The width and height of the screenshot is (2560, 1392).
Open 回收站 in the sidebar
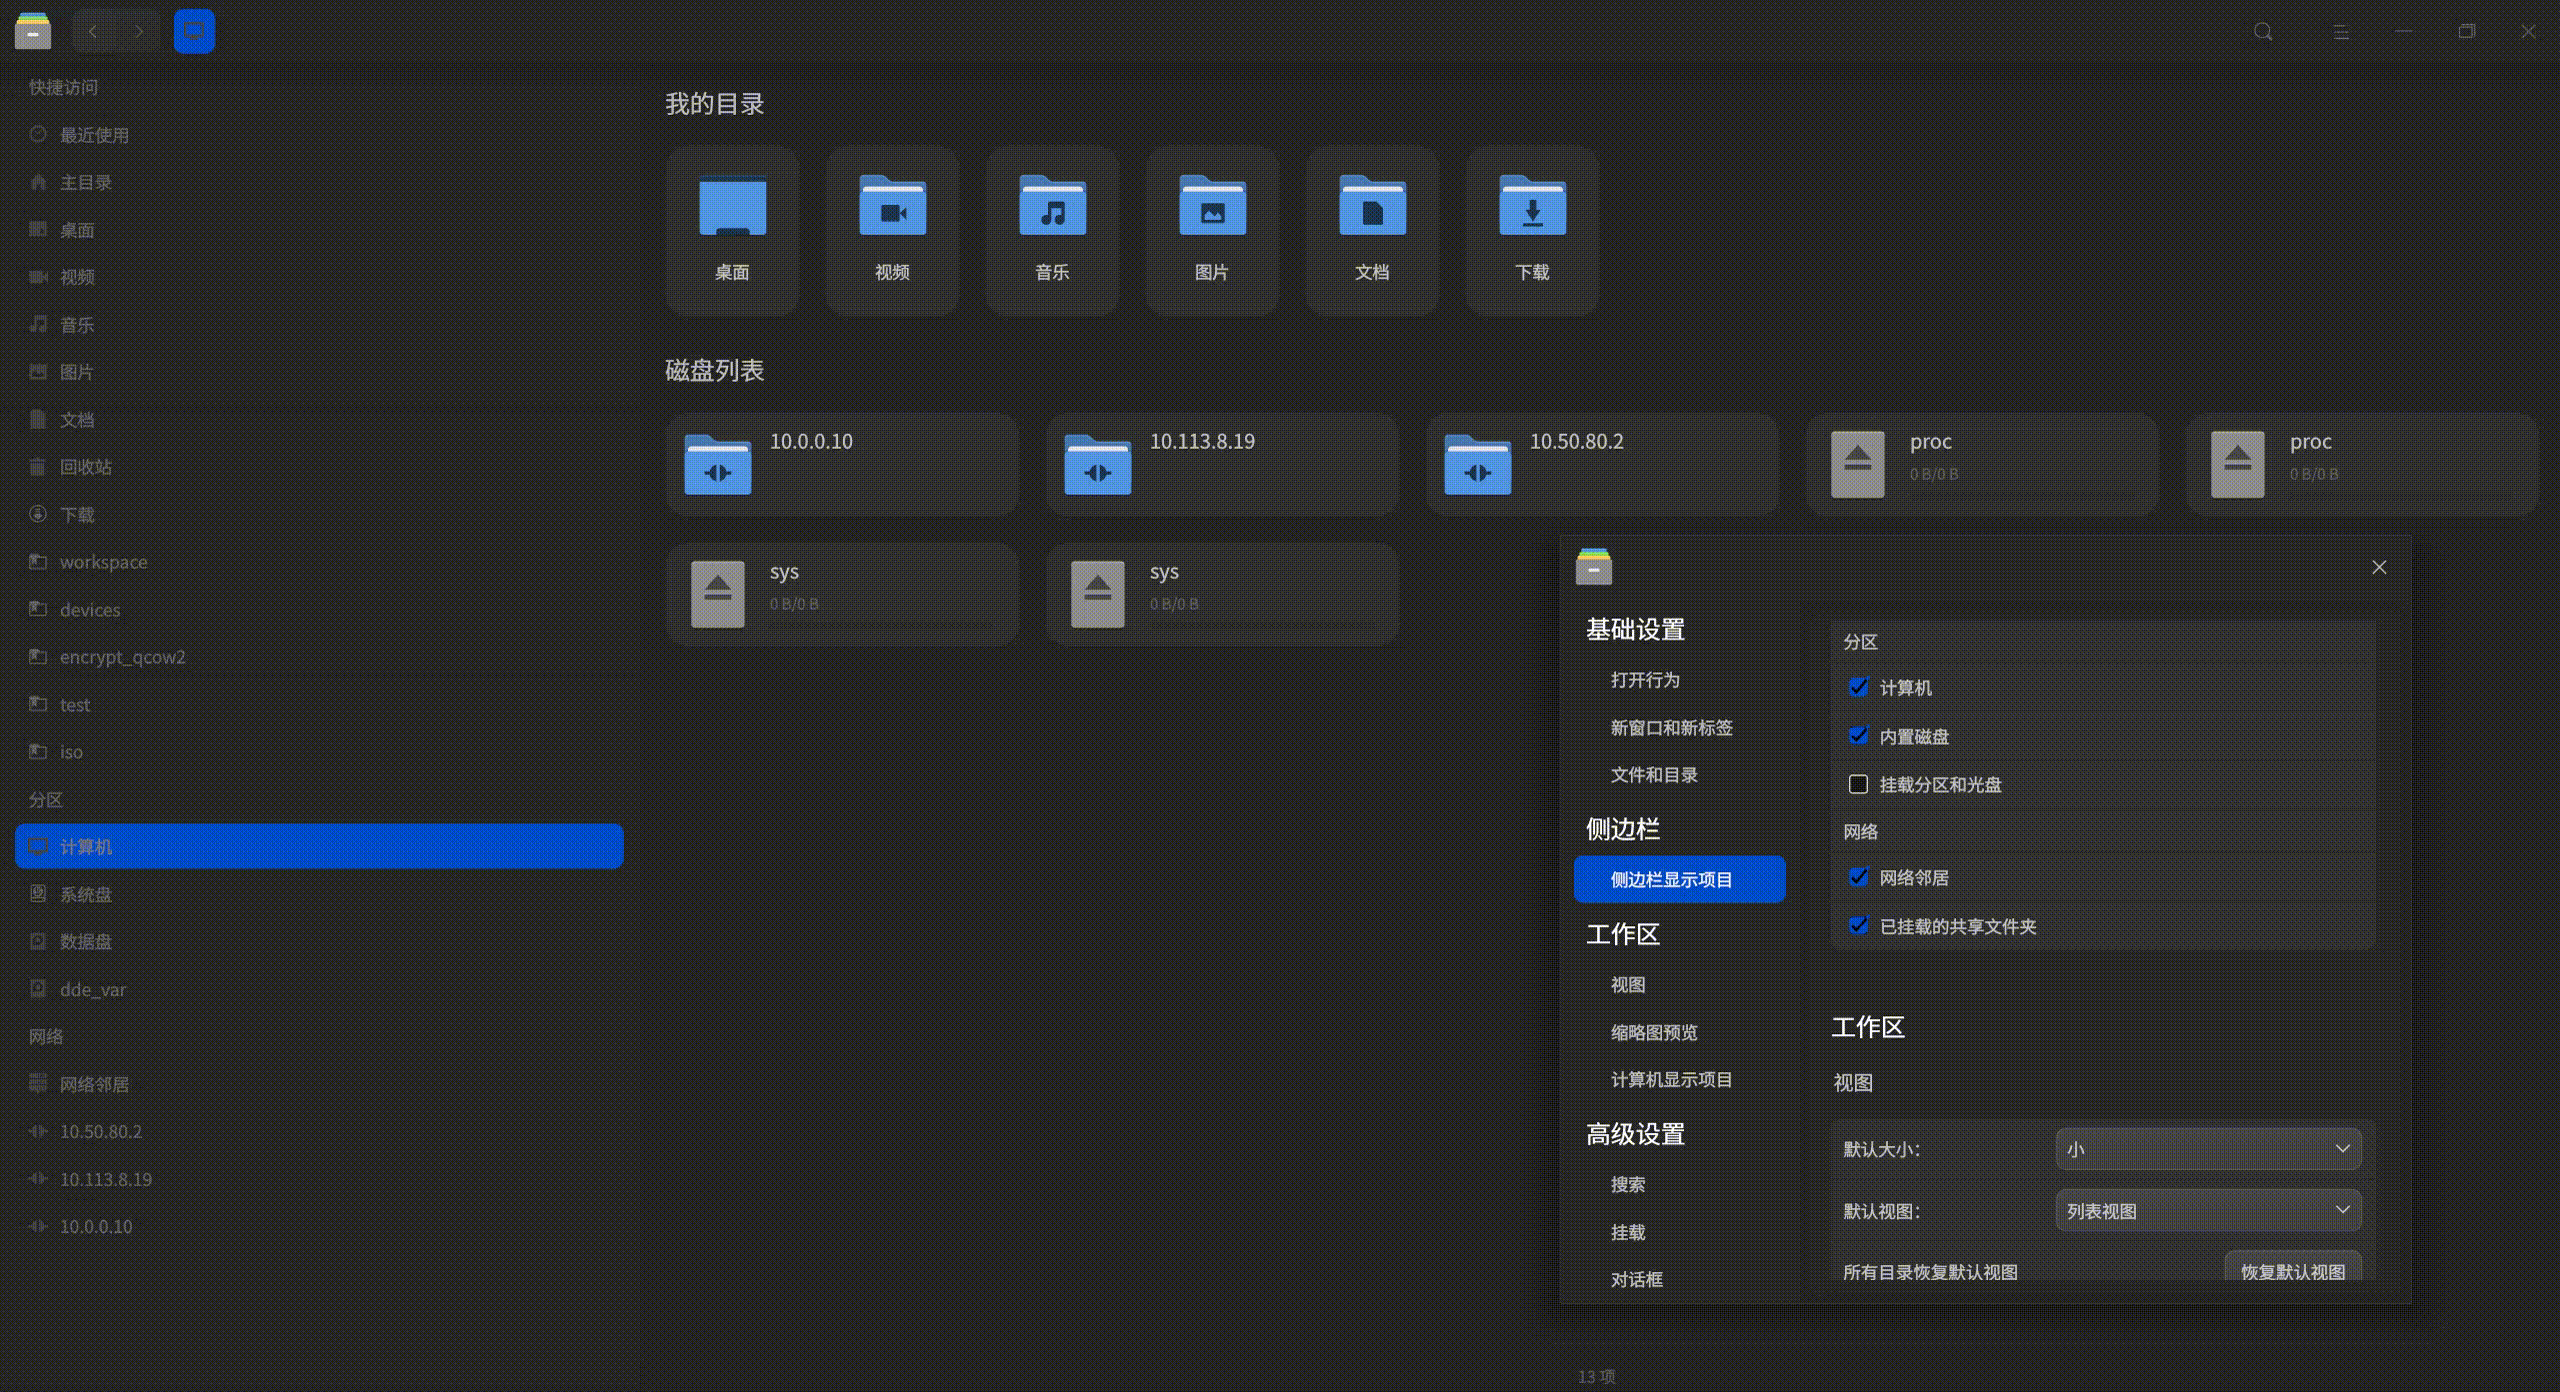coord(319,467)
